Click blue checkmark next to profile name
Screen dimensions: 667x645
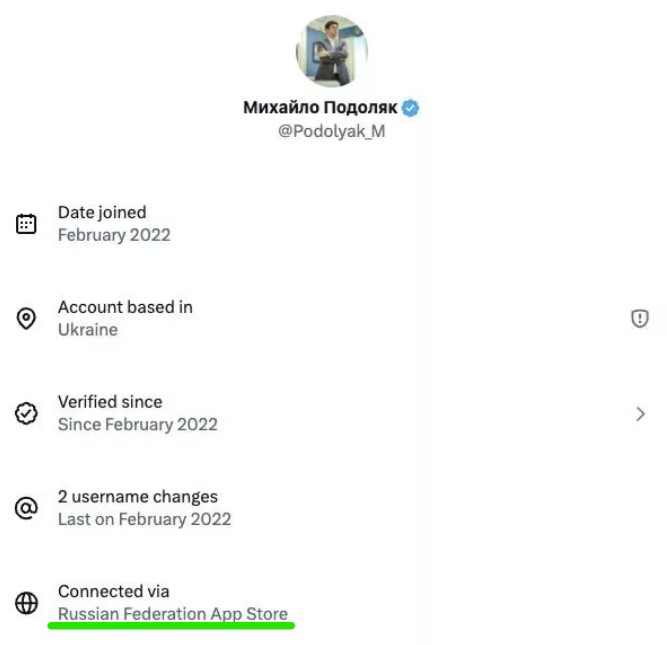click(410, 108)
